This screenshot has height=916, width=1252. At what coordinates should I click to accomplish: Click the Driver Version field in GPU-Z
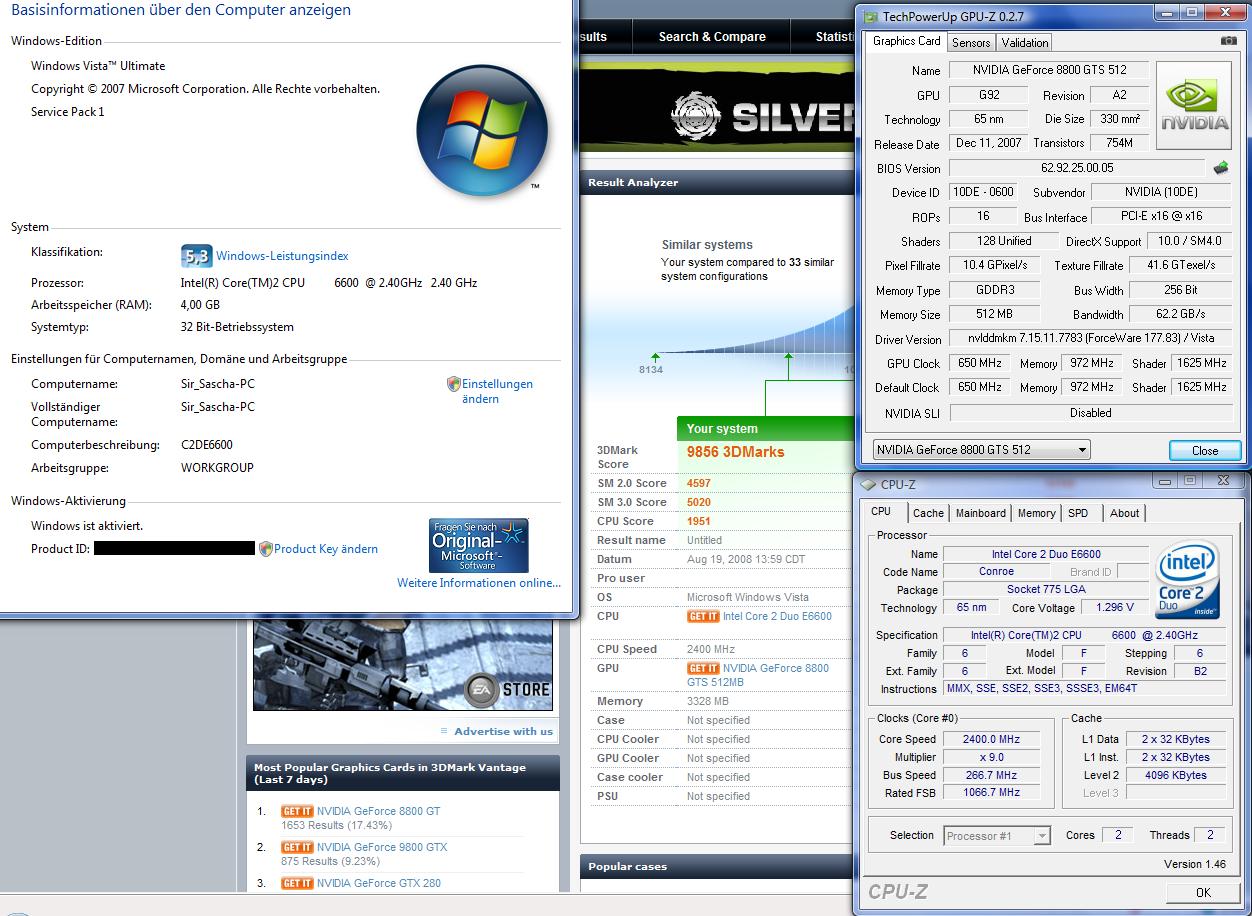(1091, 339)
